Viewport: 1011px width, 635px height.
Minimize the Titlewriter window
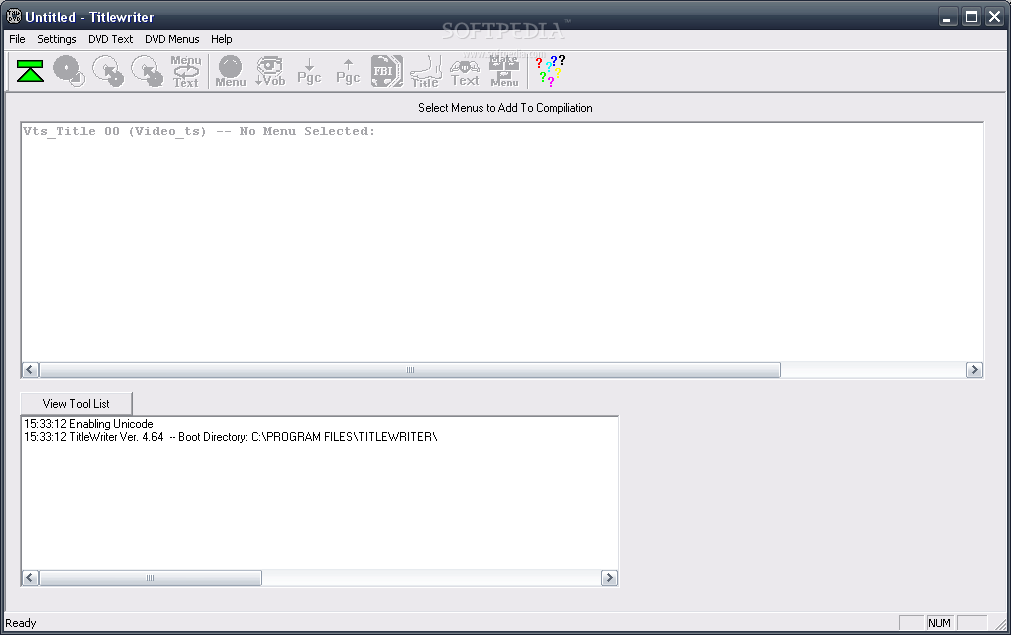(x=947, y=17)
